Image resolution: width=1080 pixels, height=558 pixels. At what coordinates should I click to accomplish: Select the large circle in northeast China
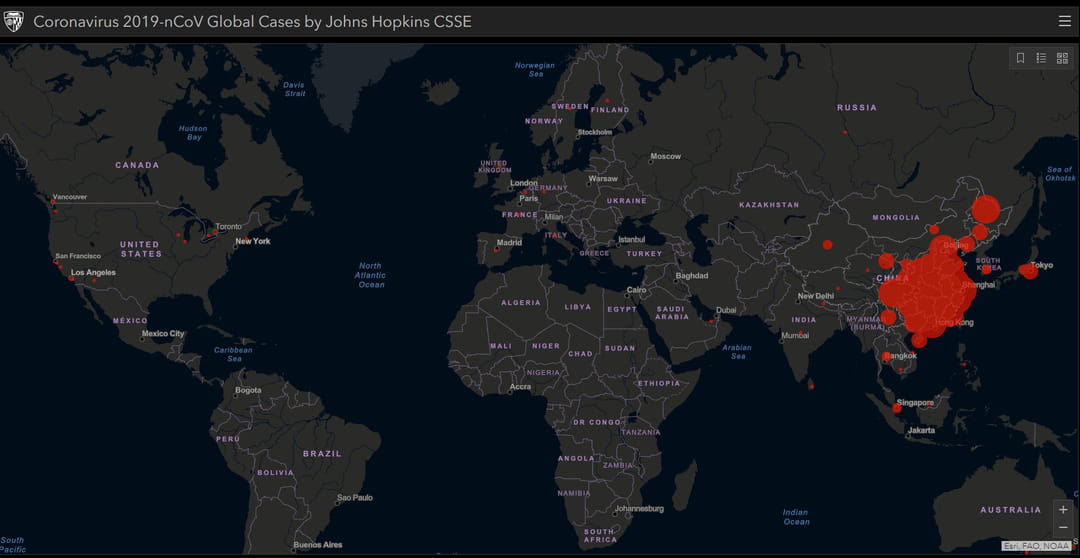point(986,209)
